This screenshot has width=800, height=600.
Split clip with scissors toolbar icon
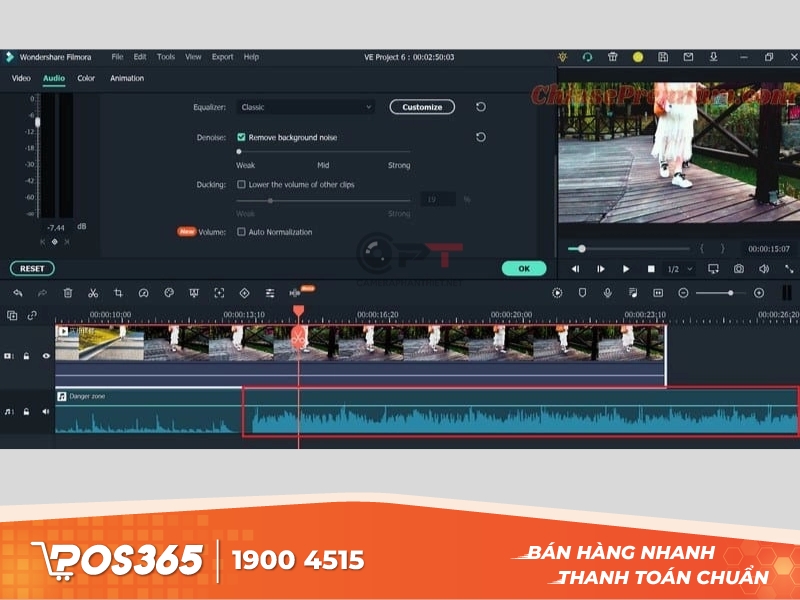point(93,293)
